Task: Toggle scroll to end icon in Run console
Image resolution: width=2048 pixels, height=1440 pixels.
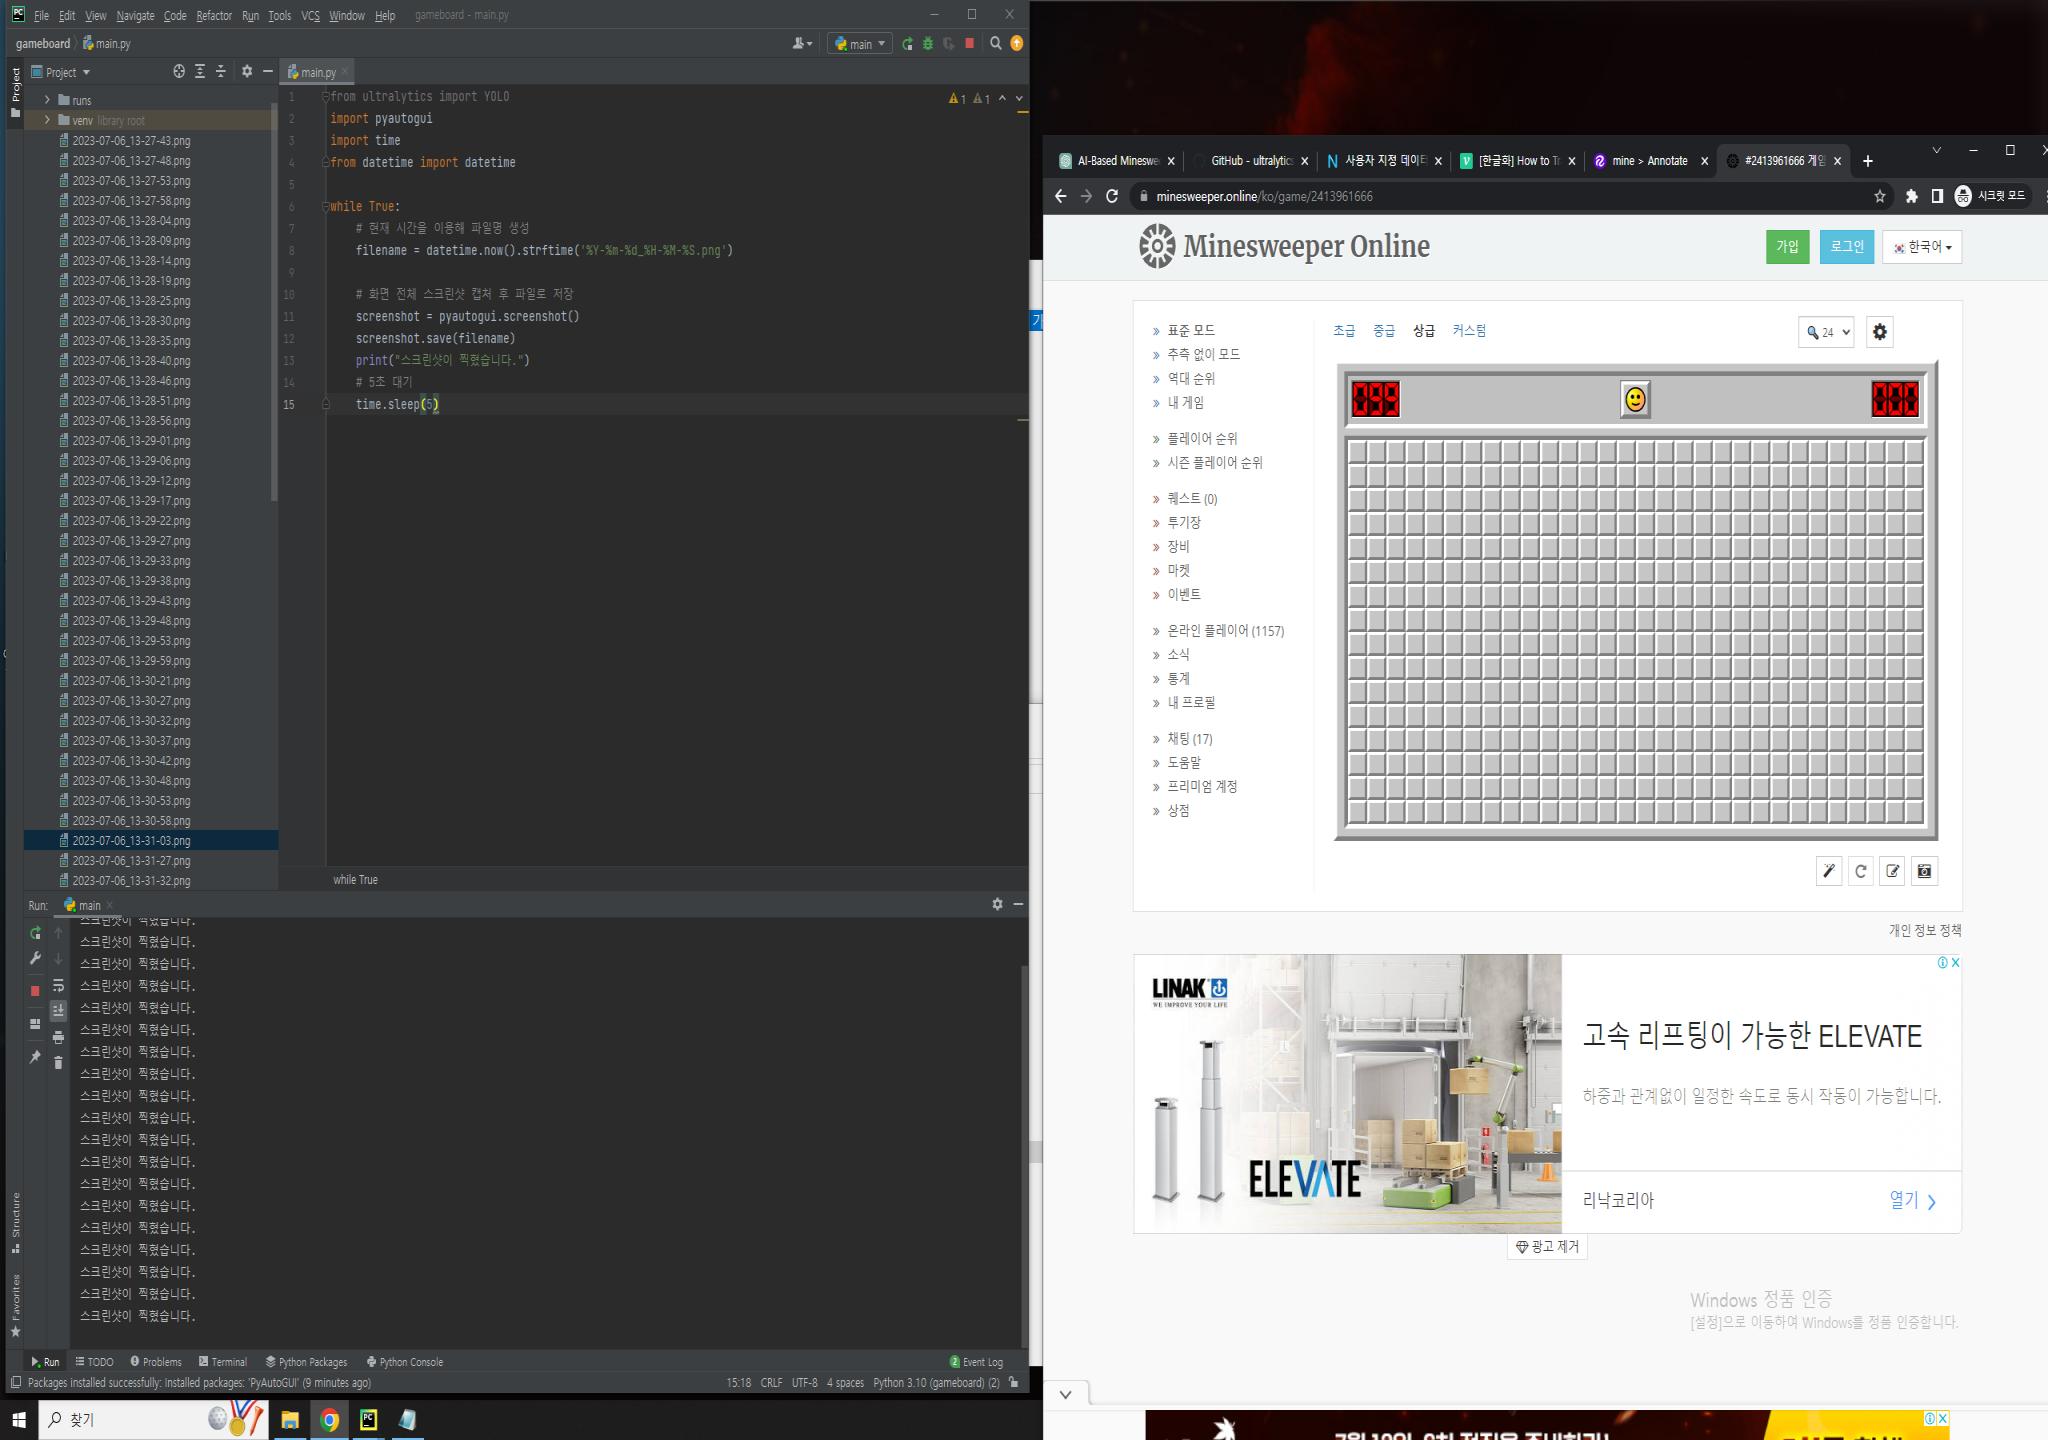Action: pos(58,1010)
